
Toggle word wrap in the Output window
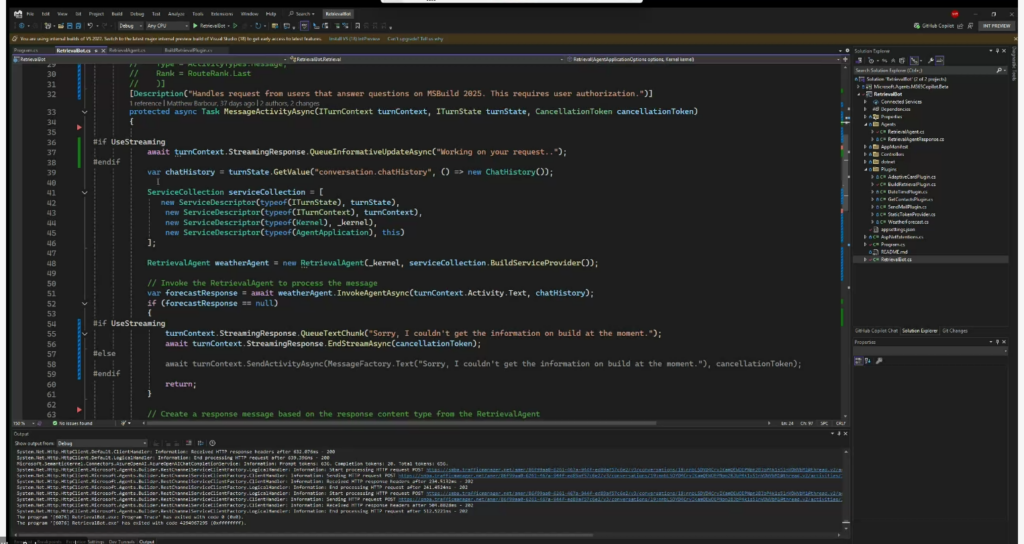point(200,443)
